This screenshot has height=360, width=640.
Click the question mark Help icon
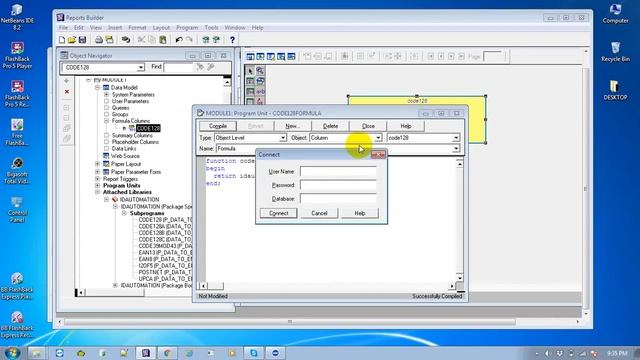(x=232, y=40)
